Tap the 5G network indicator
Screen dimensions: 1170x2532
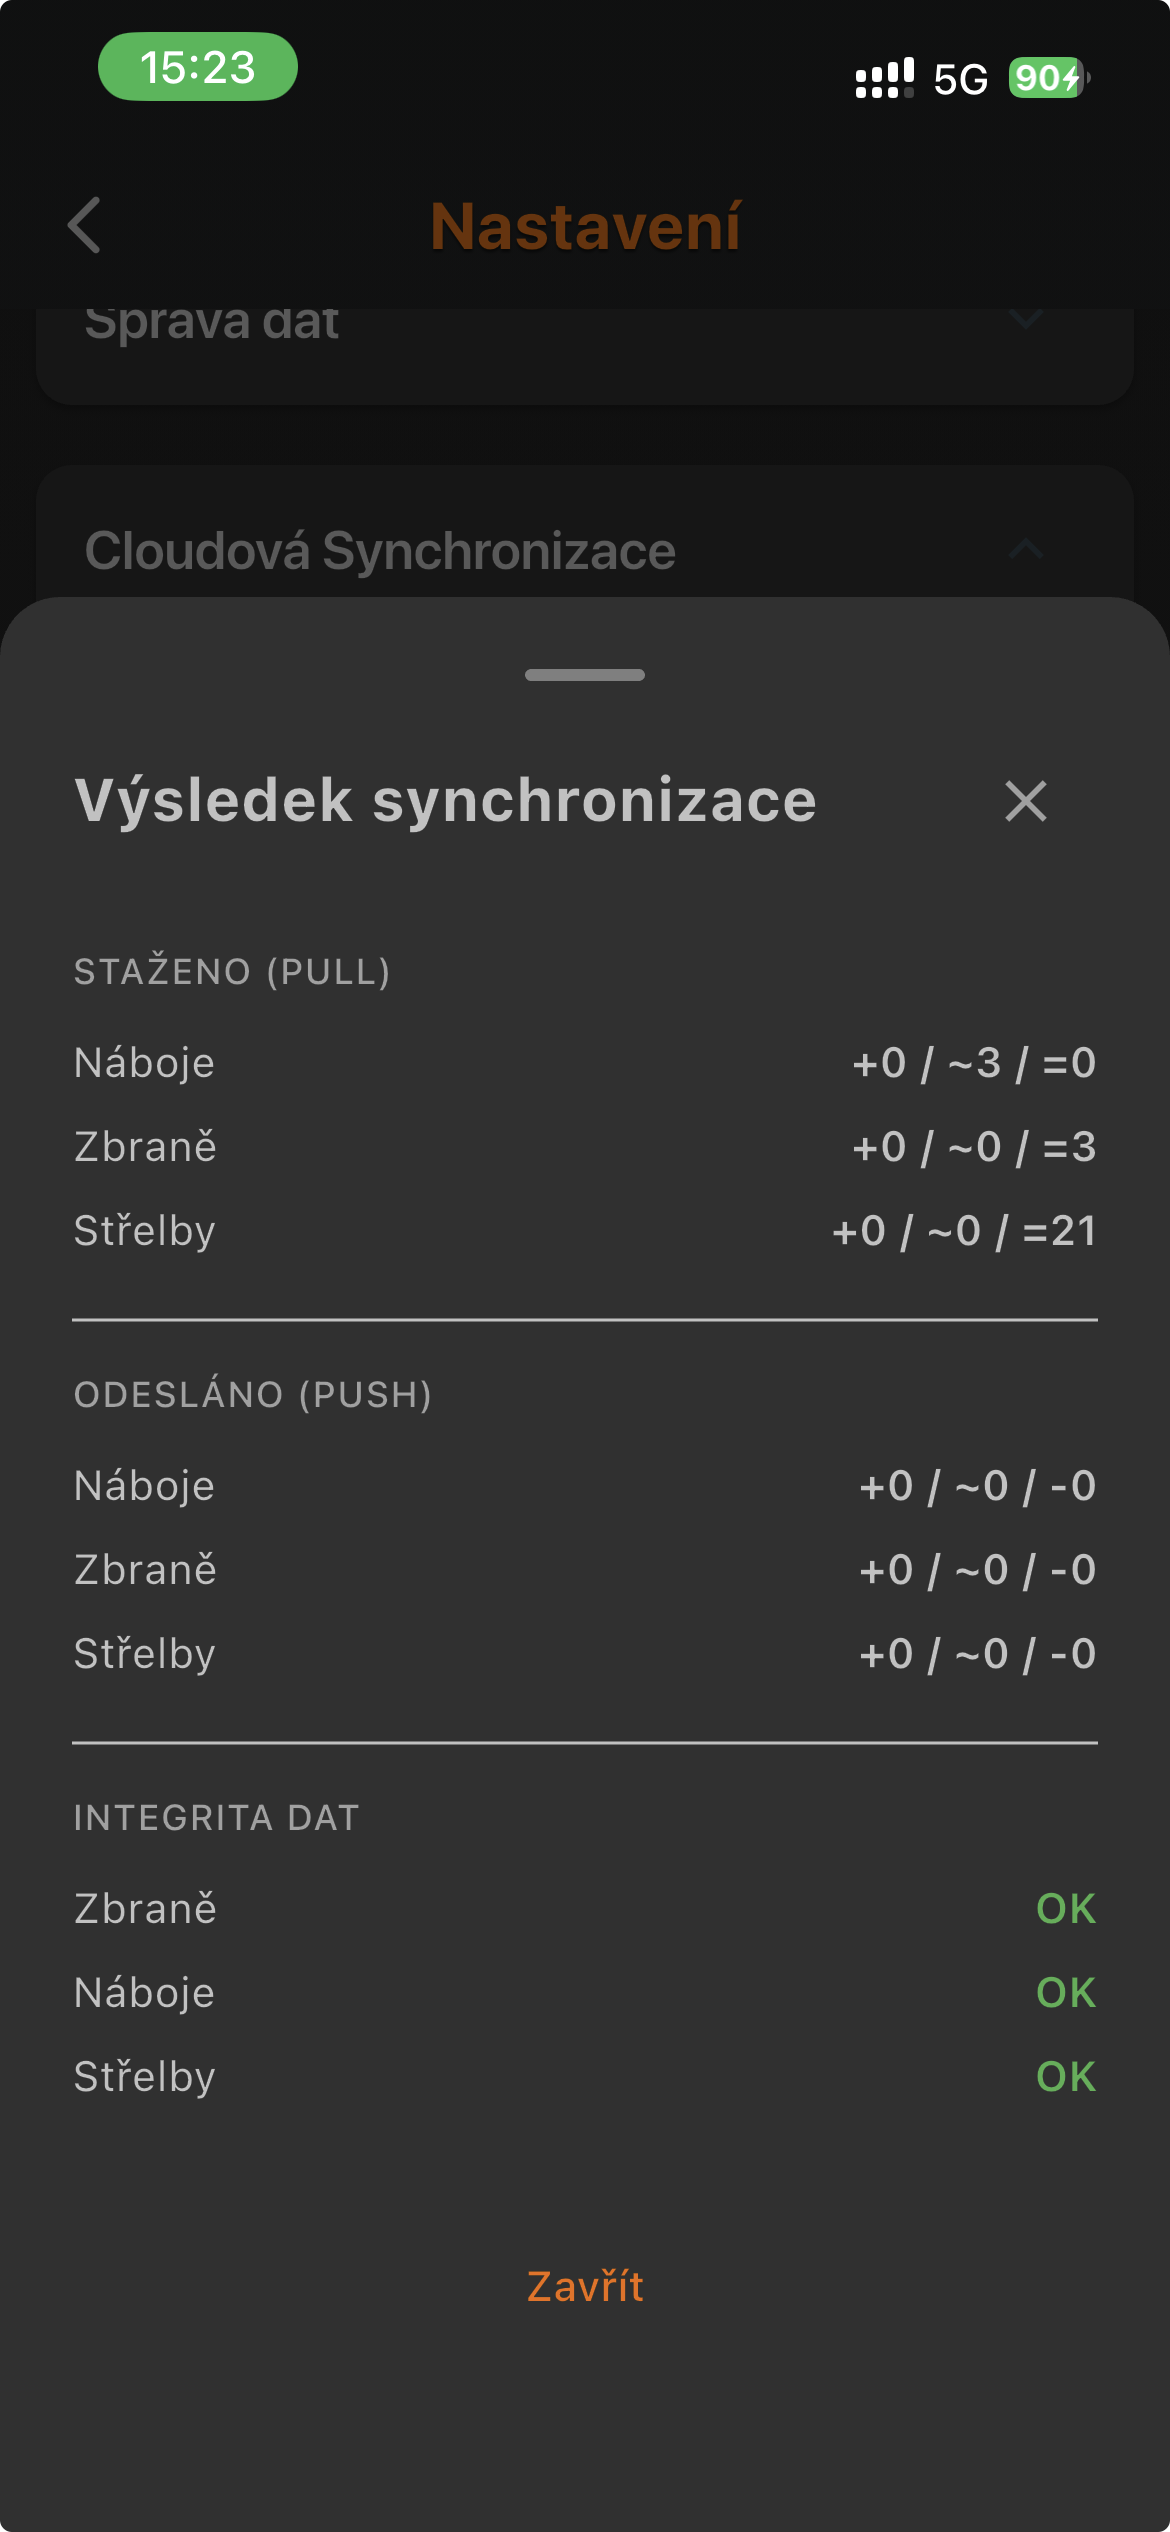coord(960,79)
